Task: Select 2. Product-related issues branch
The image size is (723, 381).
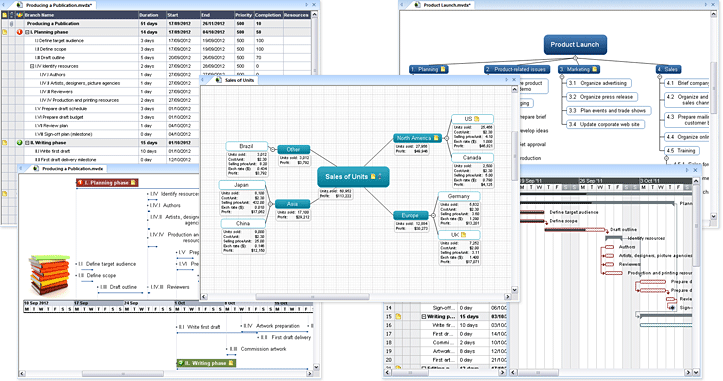Action: click(517, 69)
